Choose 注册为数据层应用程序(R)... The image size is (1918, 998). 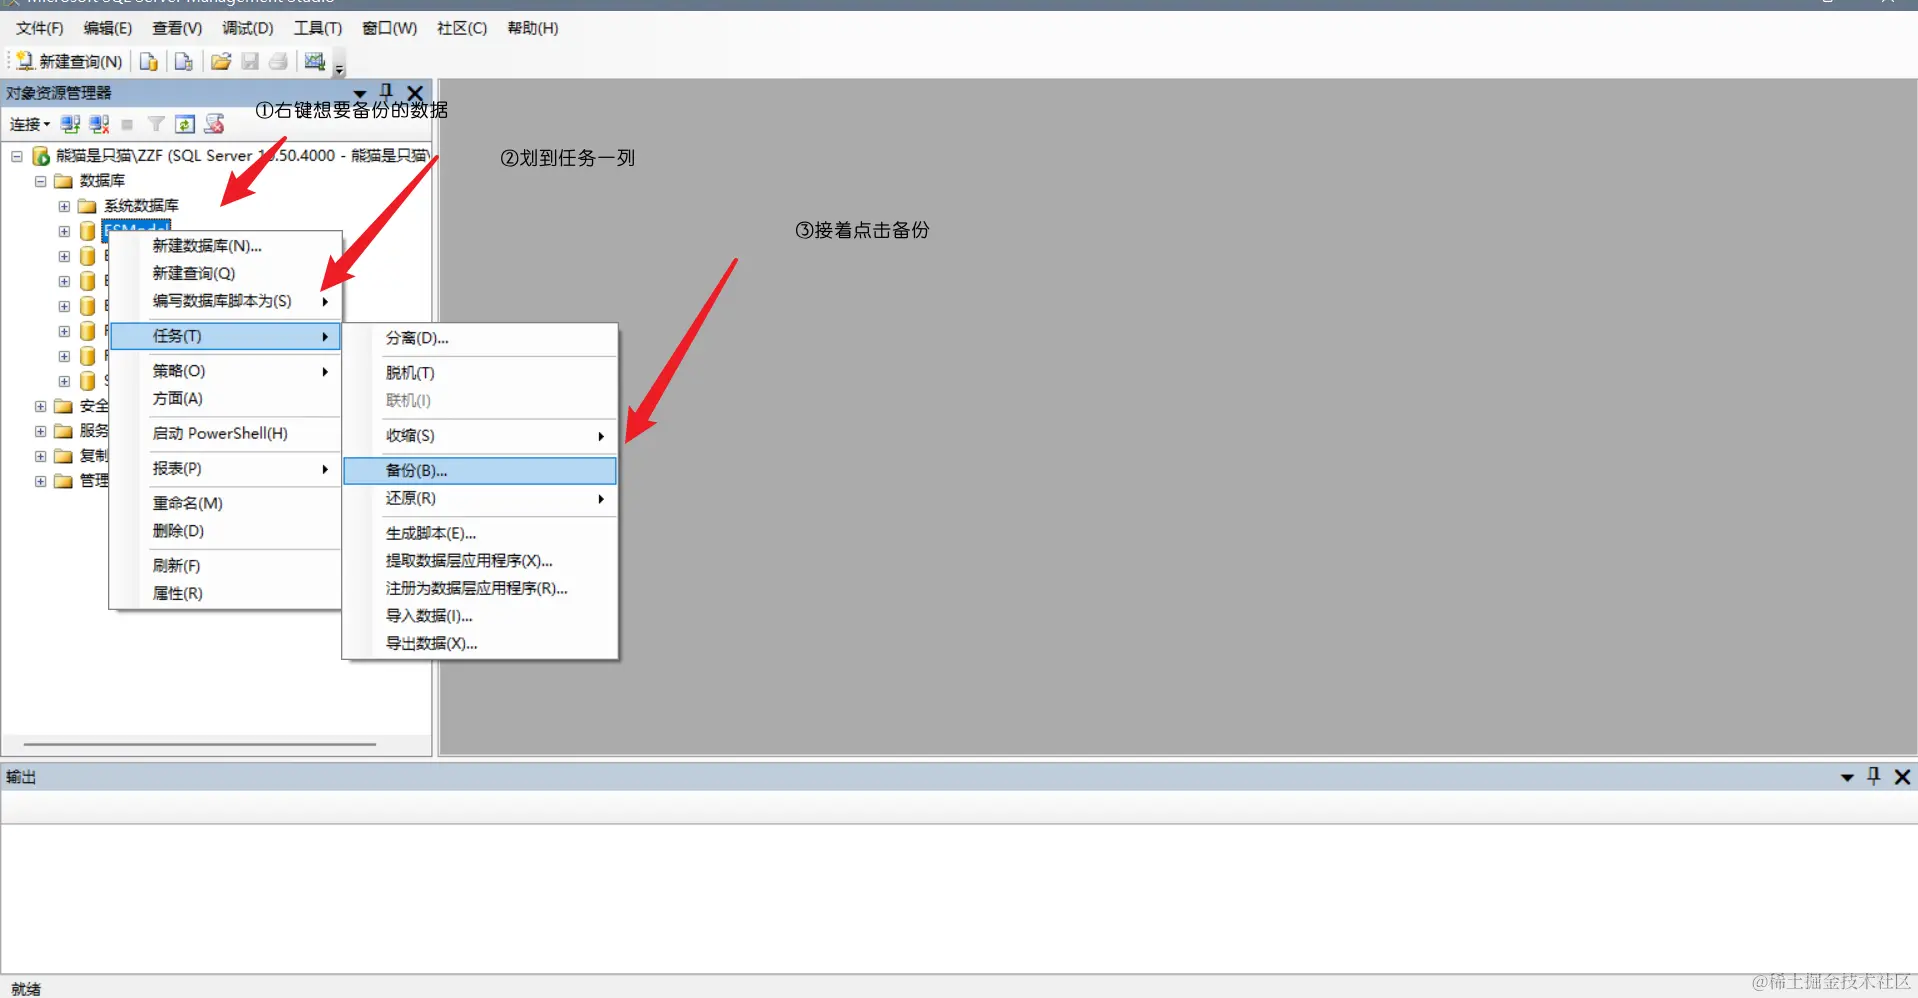point(480,588)
